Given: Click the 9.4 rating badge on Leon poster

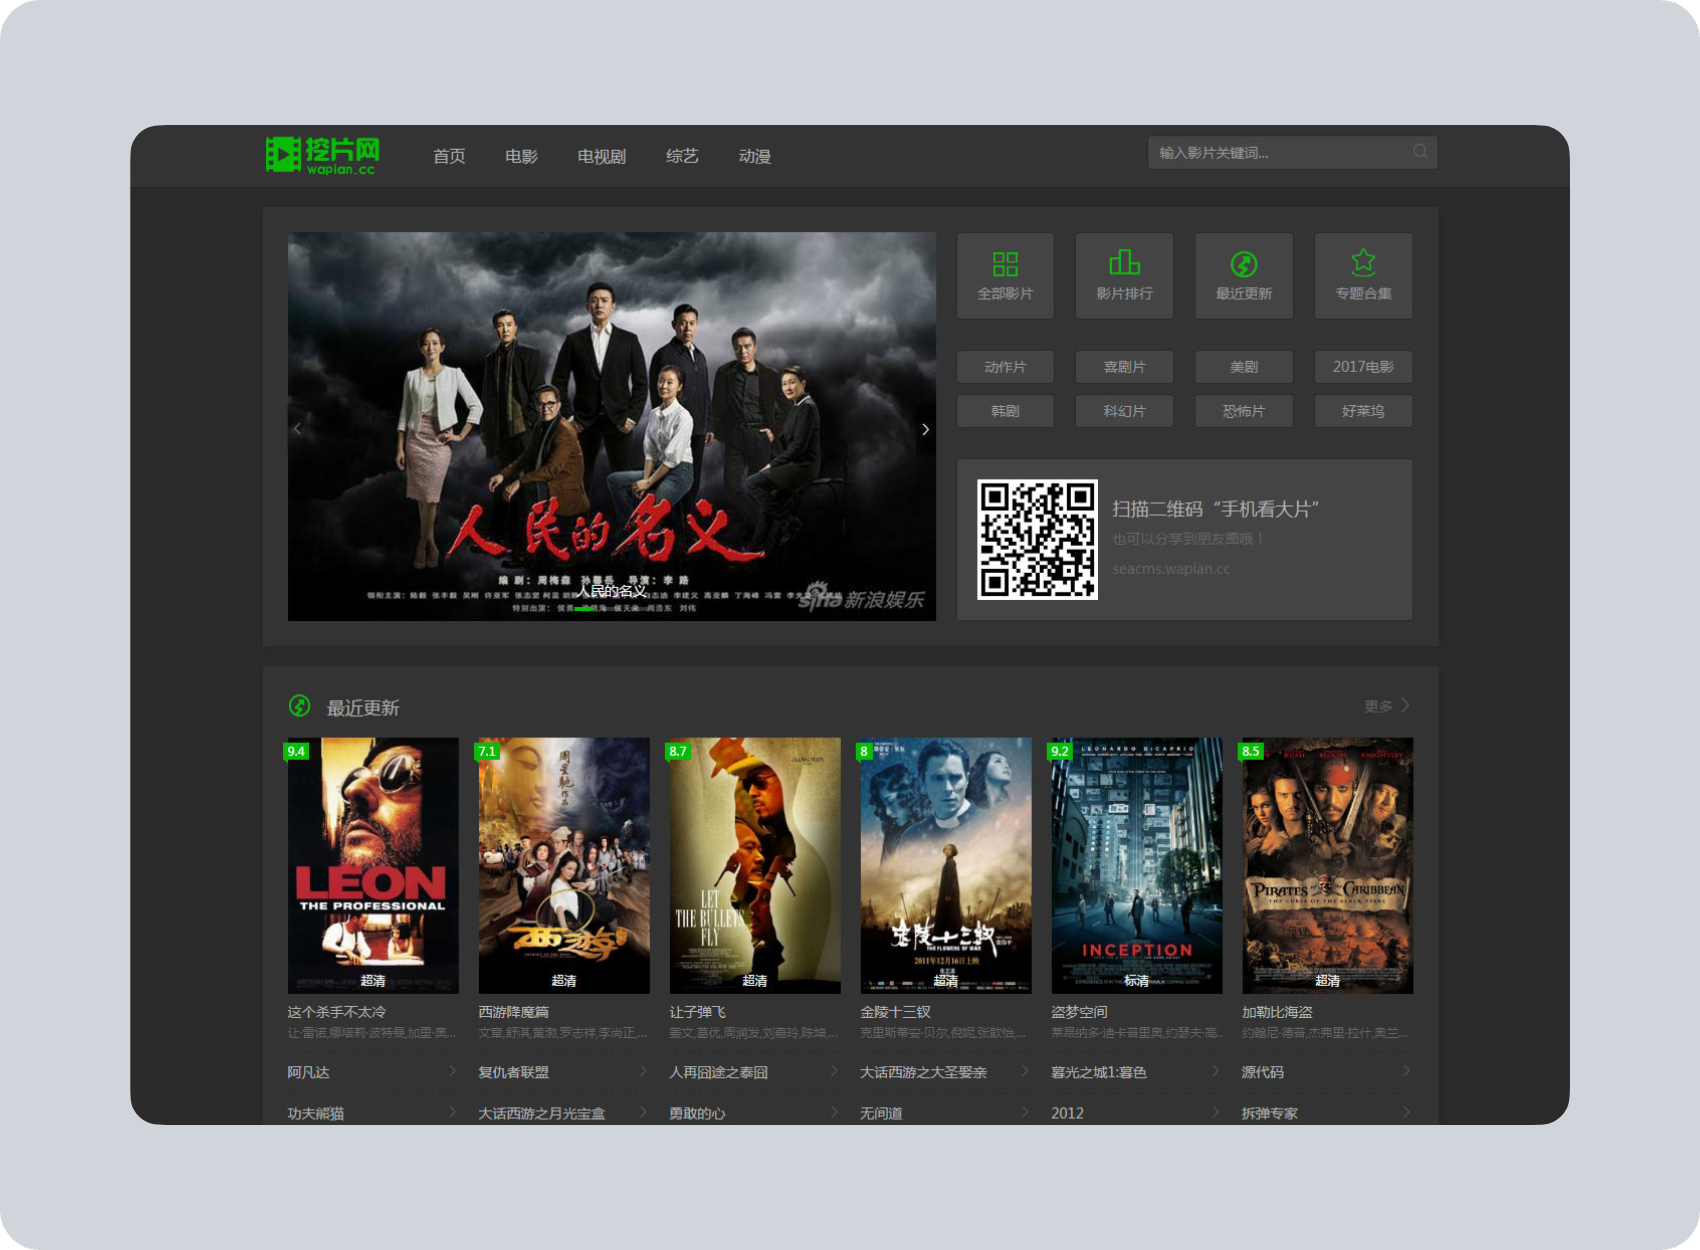Looking at the screenshot, I should pos(296,750).
